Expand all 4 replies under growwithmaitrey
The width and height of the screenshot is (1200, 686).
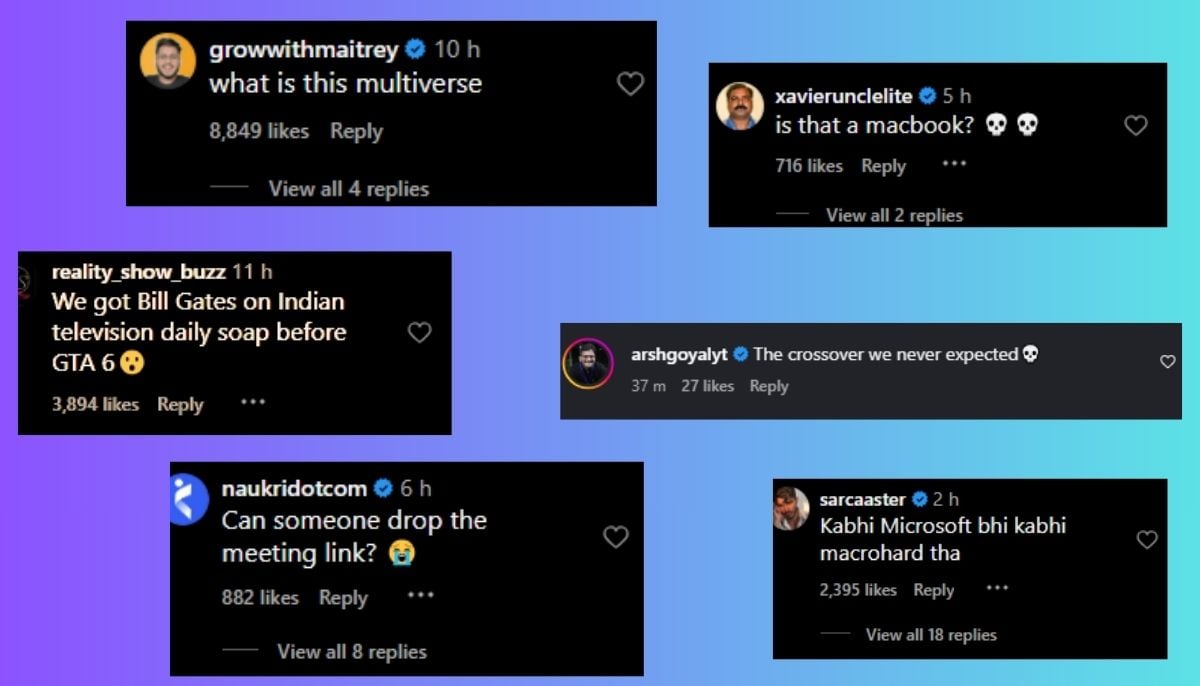(348, 189)
